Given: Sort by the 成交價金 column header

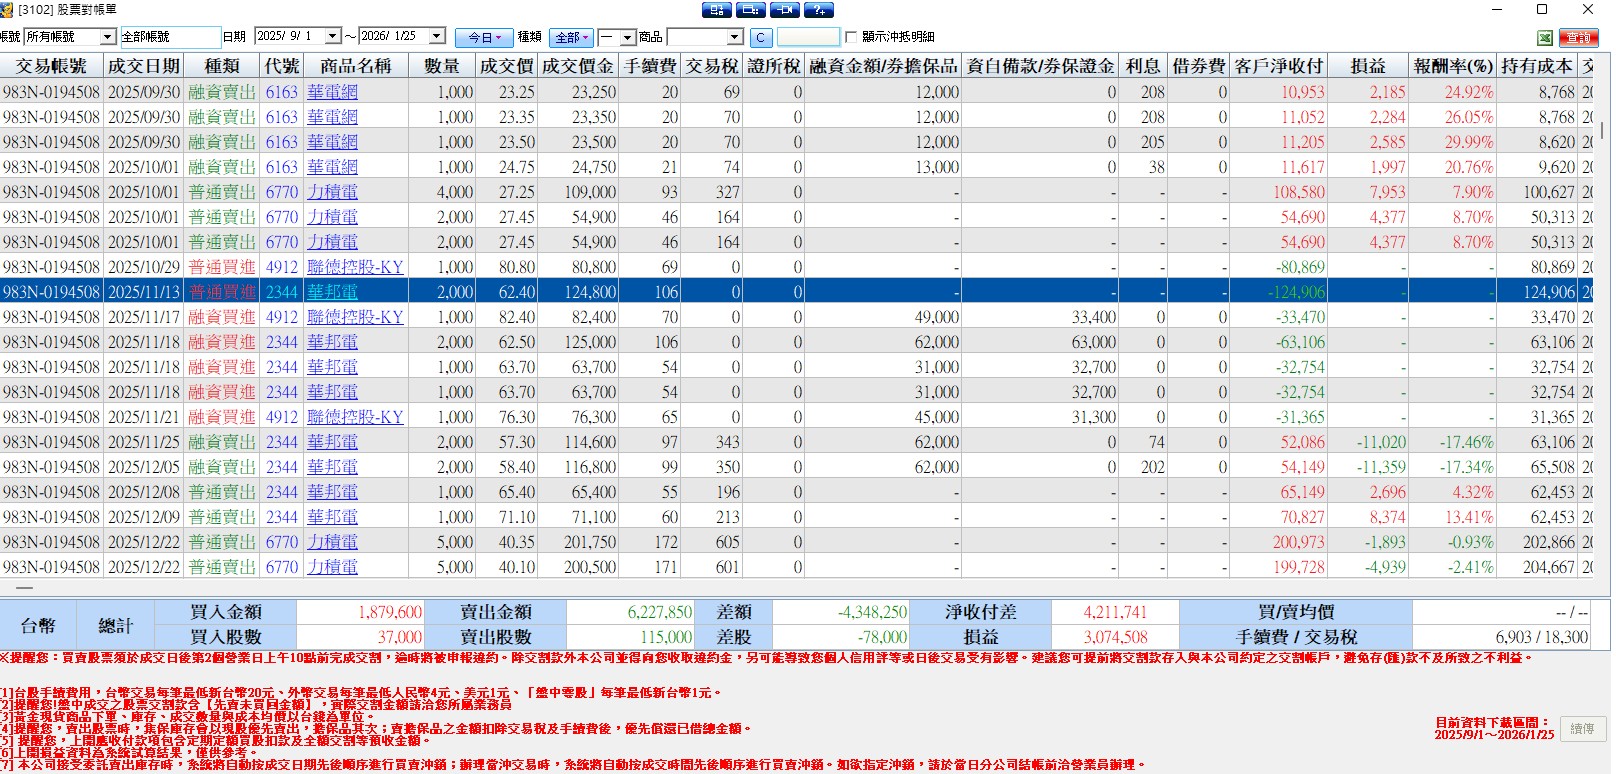Looking at the screenshot, I should click(578, 66).
